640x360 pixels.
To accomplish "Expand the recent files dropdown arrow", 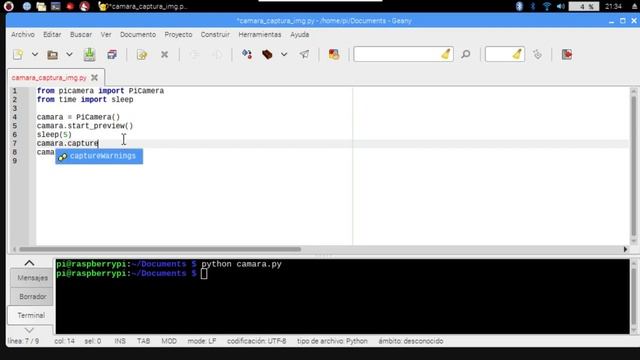I will [x=69, y=54].
